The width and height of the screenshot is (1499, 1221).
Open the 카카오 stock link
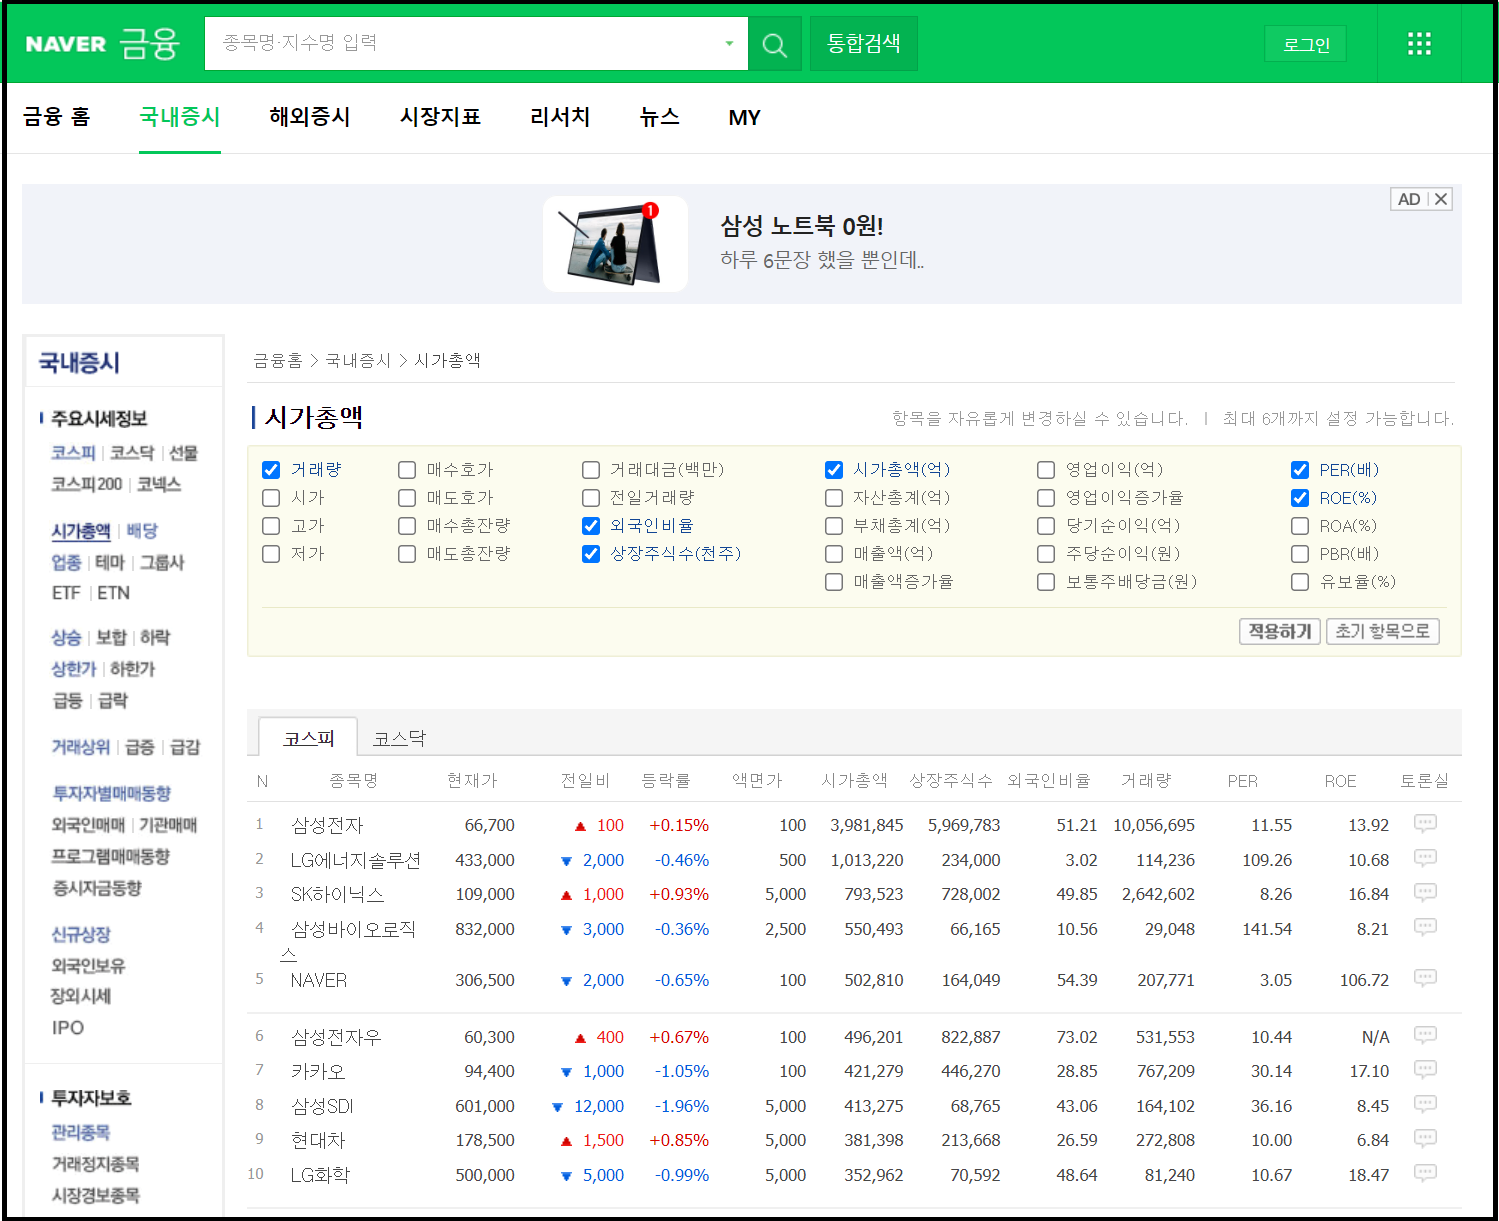tap(318, 1071)
